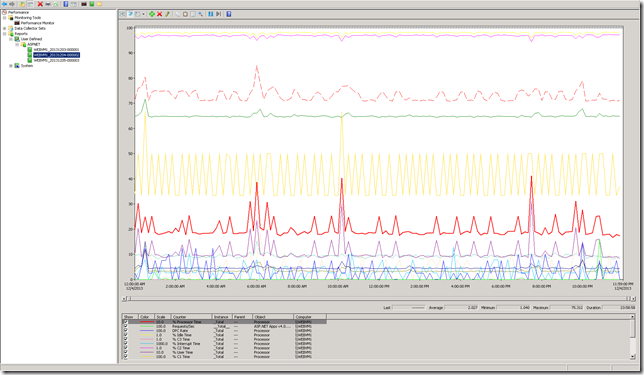Collapse the User Defined node
Viewport: 644px width, 375px height.
click(11, 39)
